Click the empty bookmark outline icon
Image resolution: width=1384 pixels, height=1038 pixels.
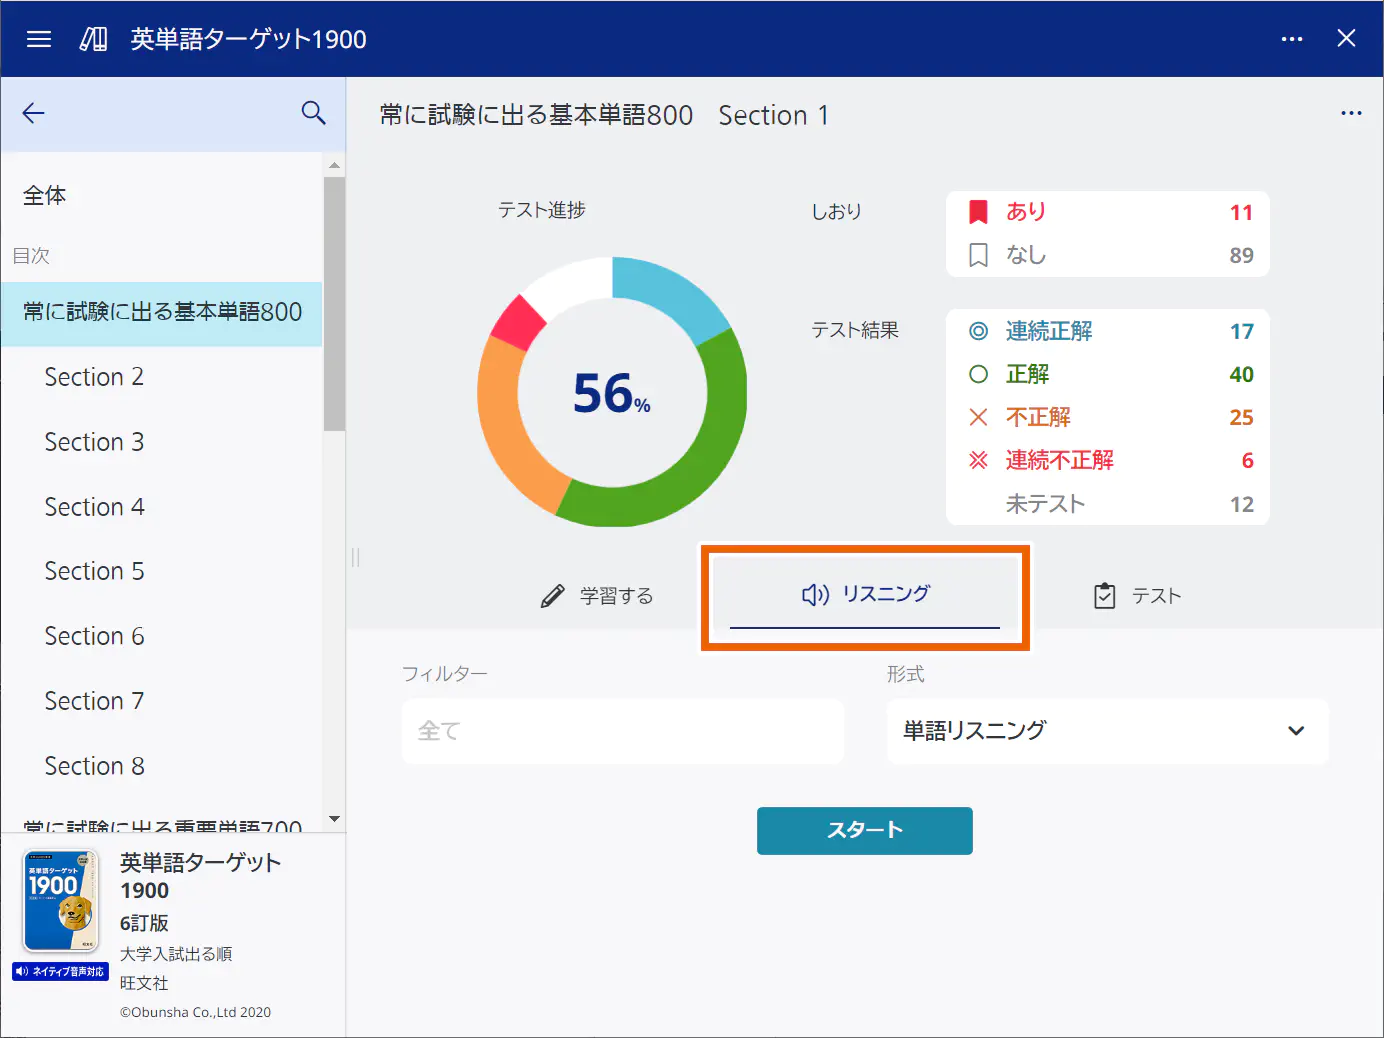(979, 255)
